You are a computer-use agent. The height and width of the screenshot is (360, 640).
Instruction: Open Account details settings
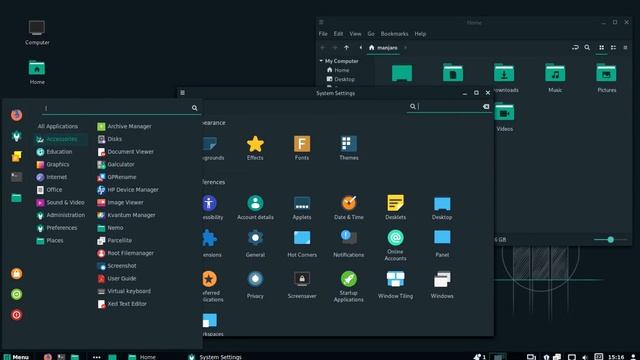(255, 207)
